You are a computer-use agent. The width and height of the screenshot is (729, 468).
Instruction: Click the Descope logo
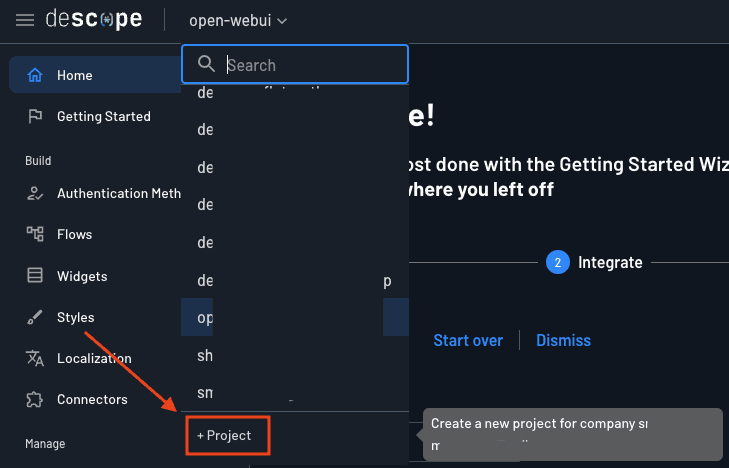click(x=93, y=20)
